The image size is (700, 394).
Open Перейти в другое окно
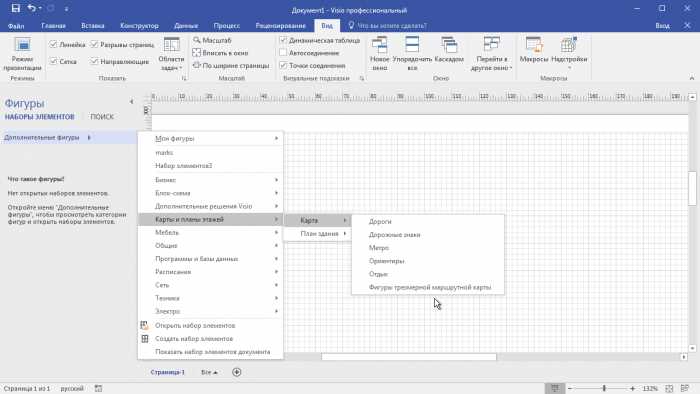pos(492,54)
